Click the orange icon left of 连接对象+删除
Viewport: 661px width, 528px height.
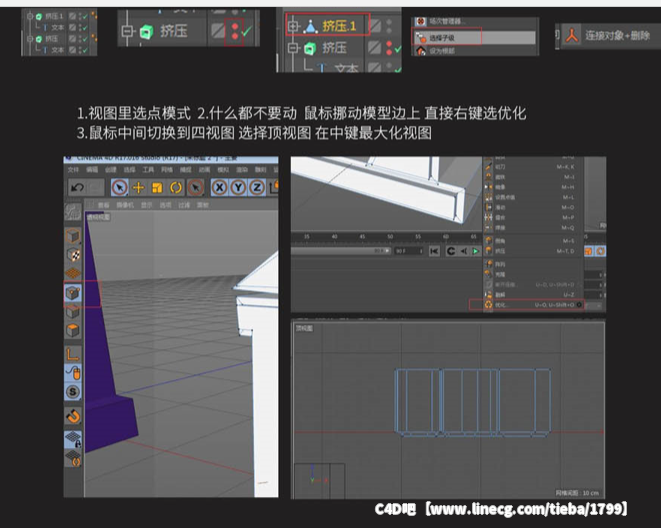click(x=572, y=35)
